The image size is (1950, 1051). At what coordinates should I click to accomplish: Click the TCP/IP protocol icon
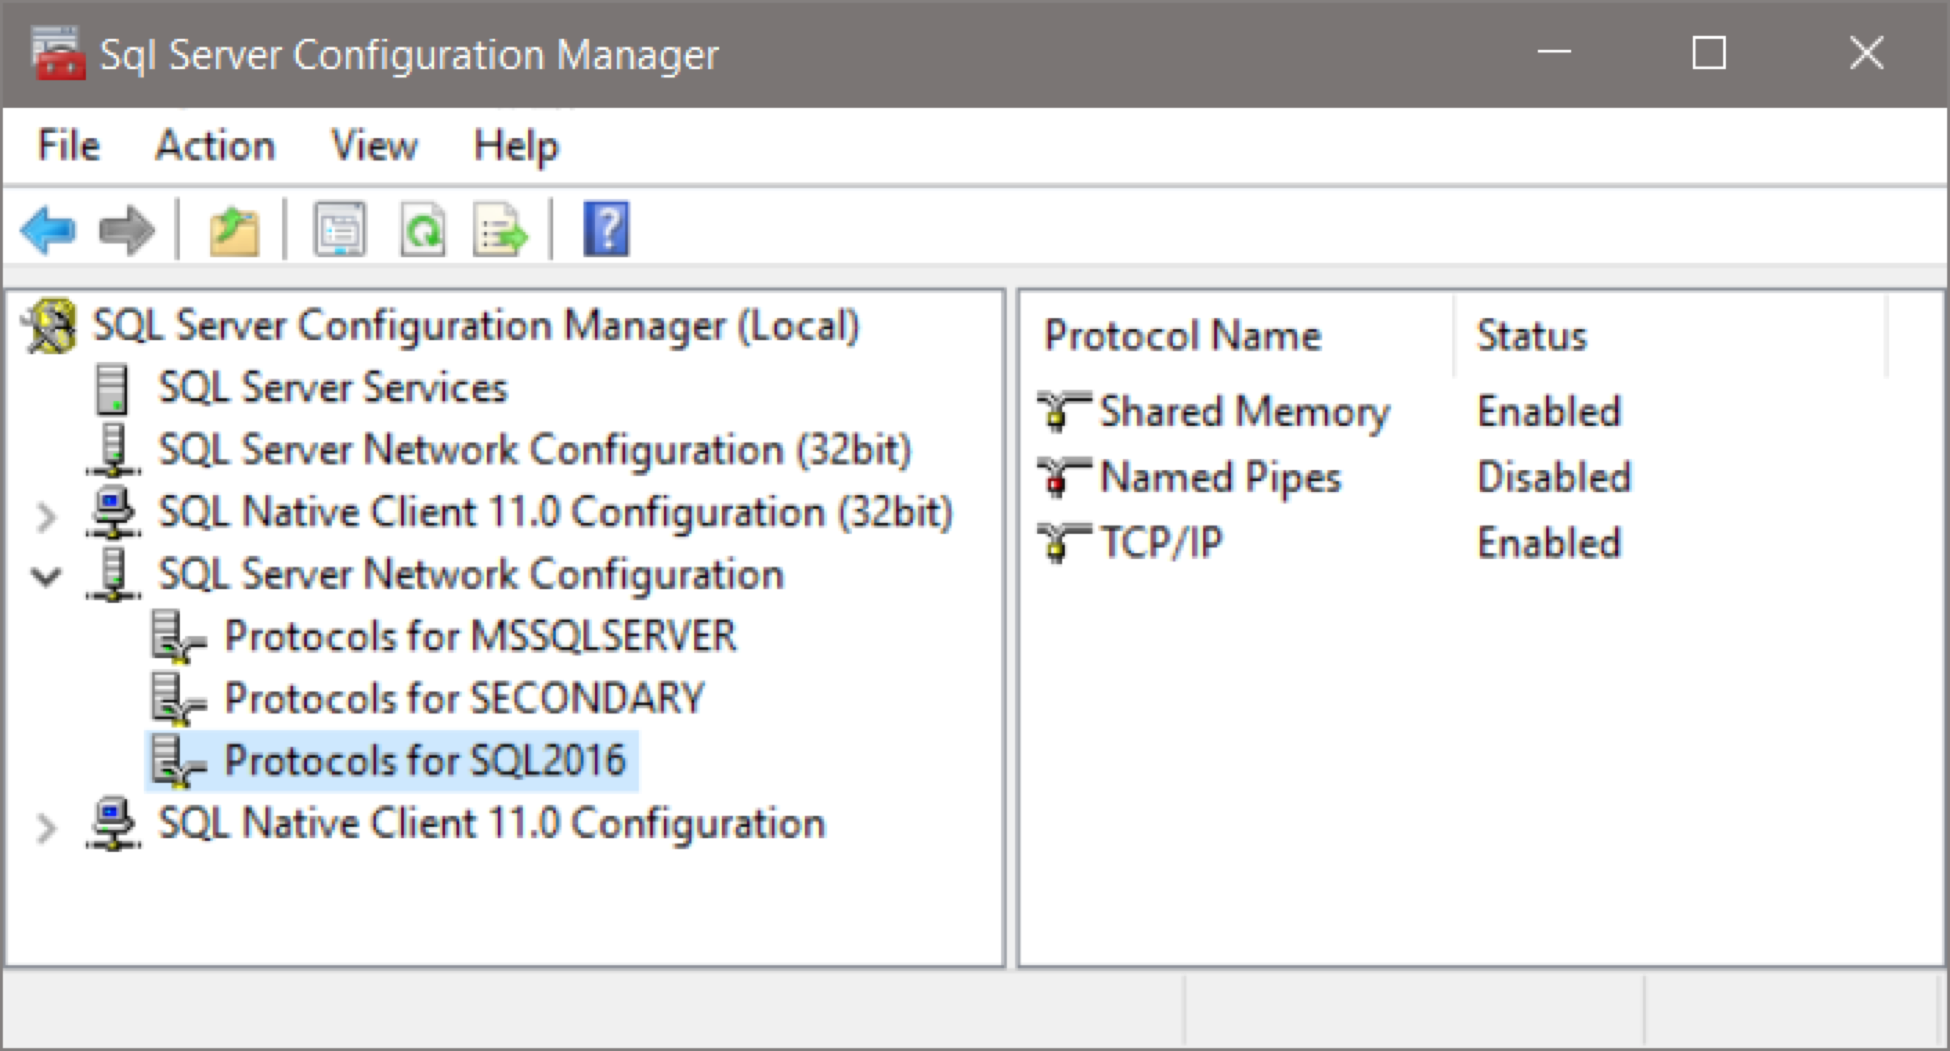pos(1063,543)
